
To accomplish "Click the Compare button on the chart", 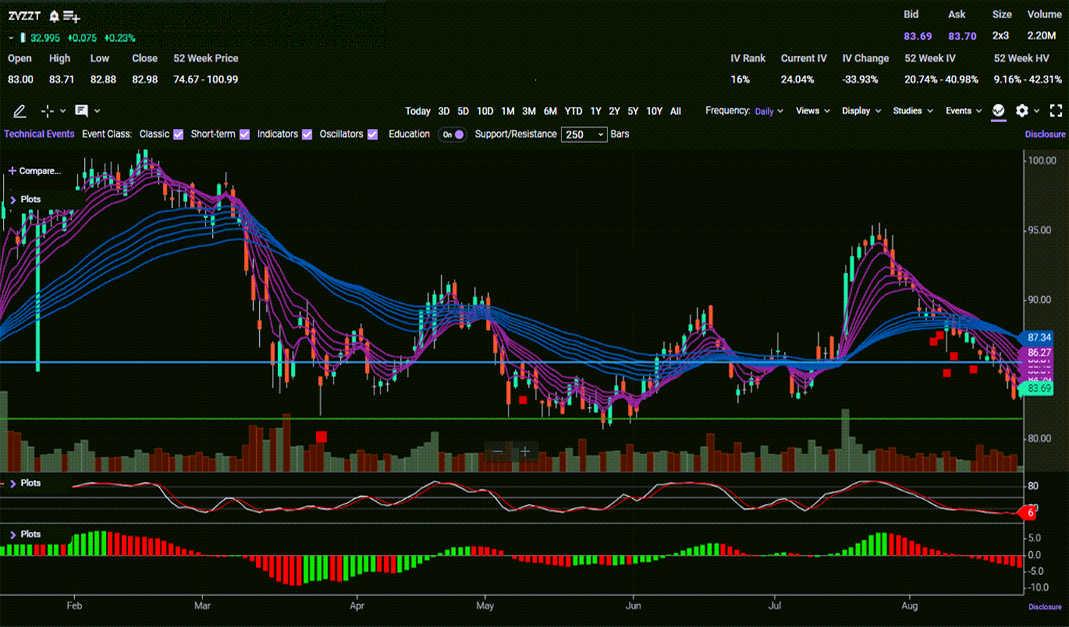I will (x=35, y=171).
